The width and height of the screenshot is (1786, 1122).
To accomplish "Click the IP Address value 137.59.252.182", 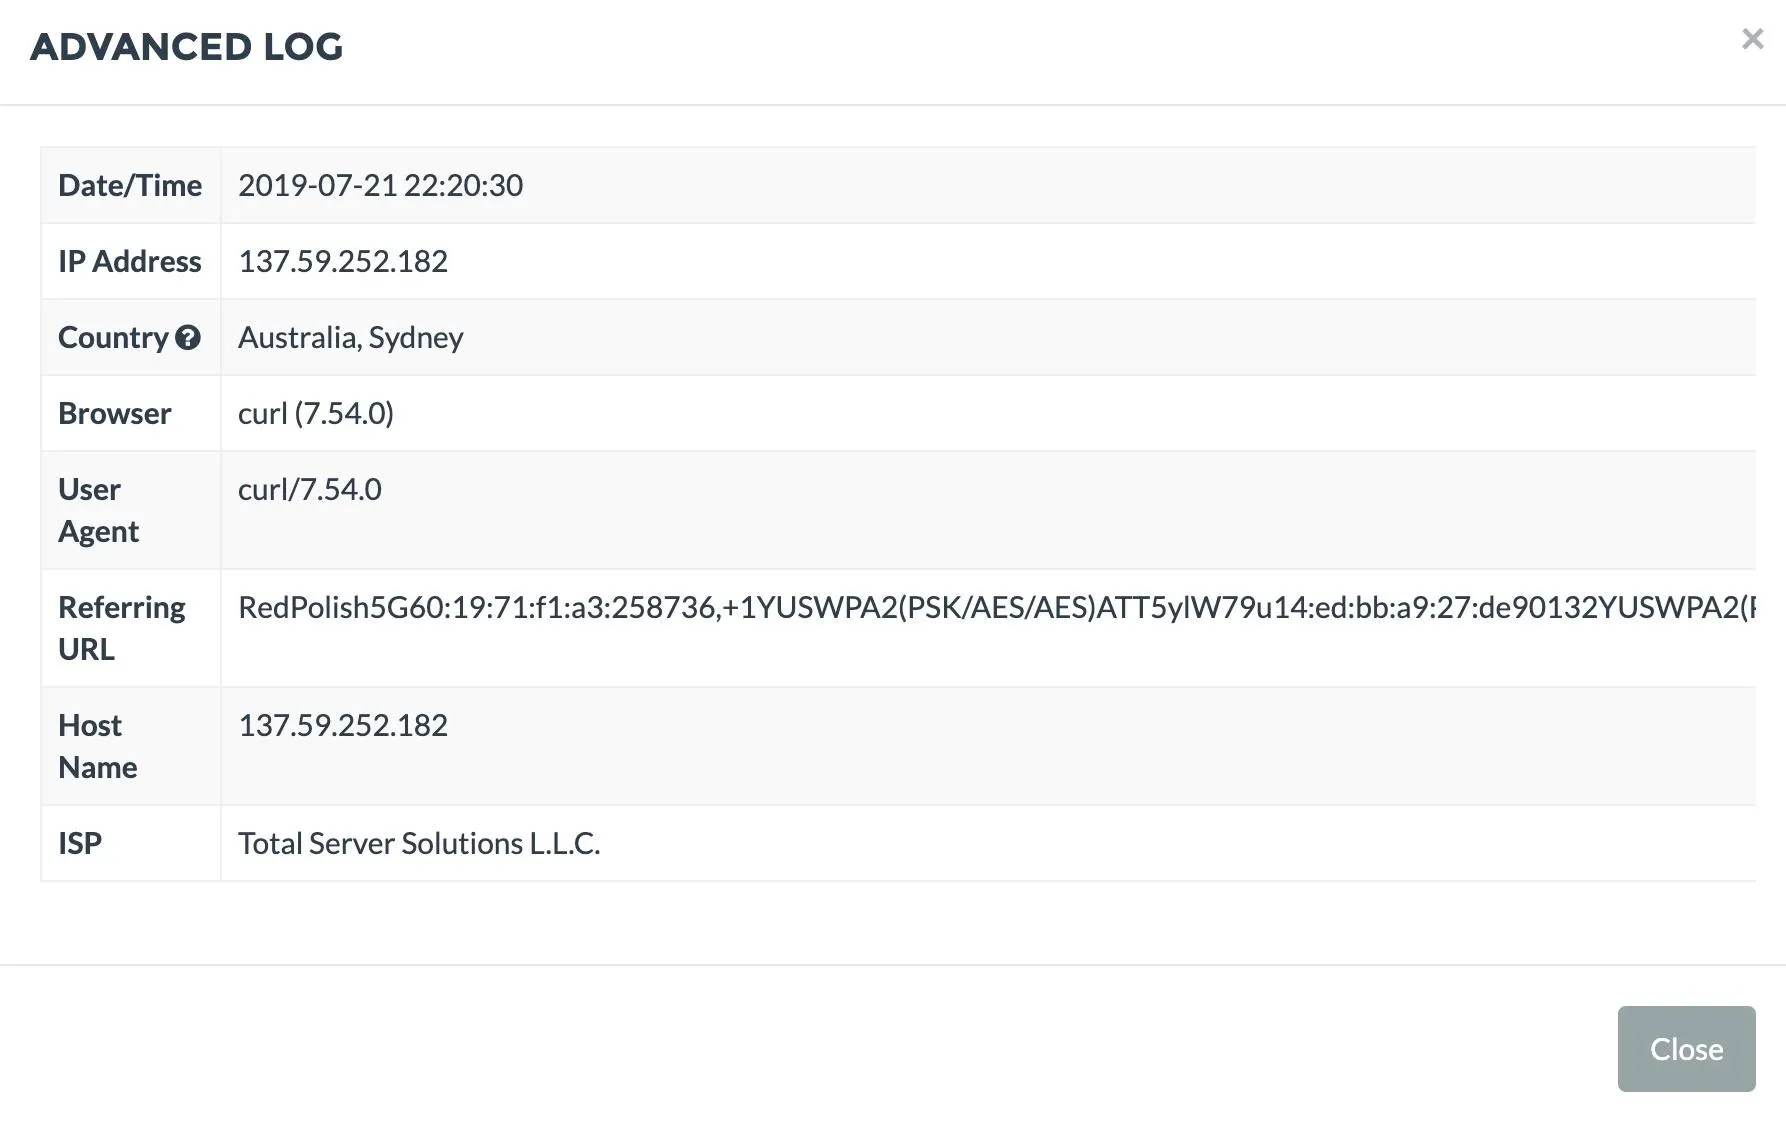I will [343, 261].
